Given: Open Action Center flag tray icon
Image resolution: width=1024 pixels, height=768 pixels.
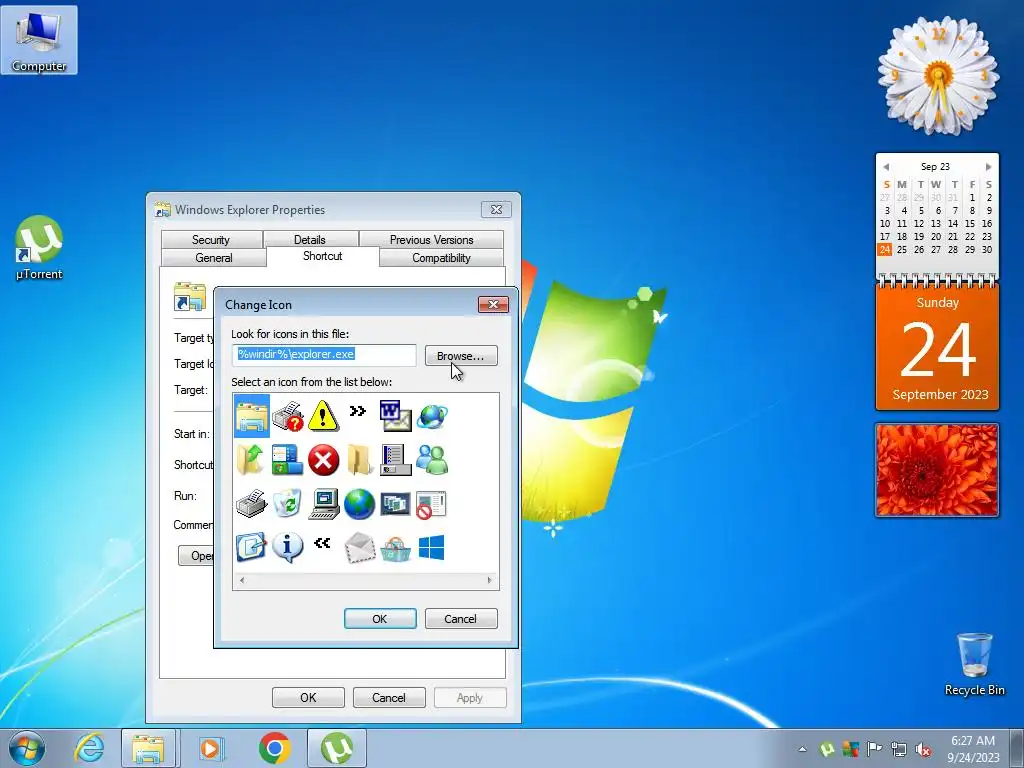Looking at the screenshot, I should pos(874,749).
